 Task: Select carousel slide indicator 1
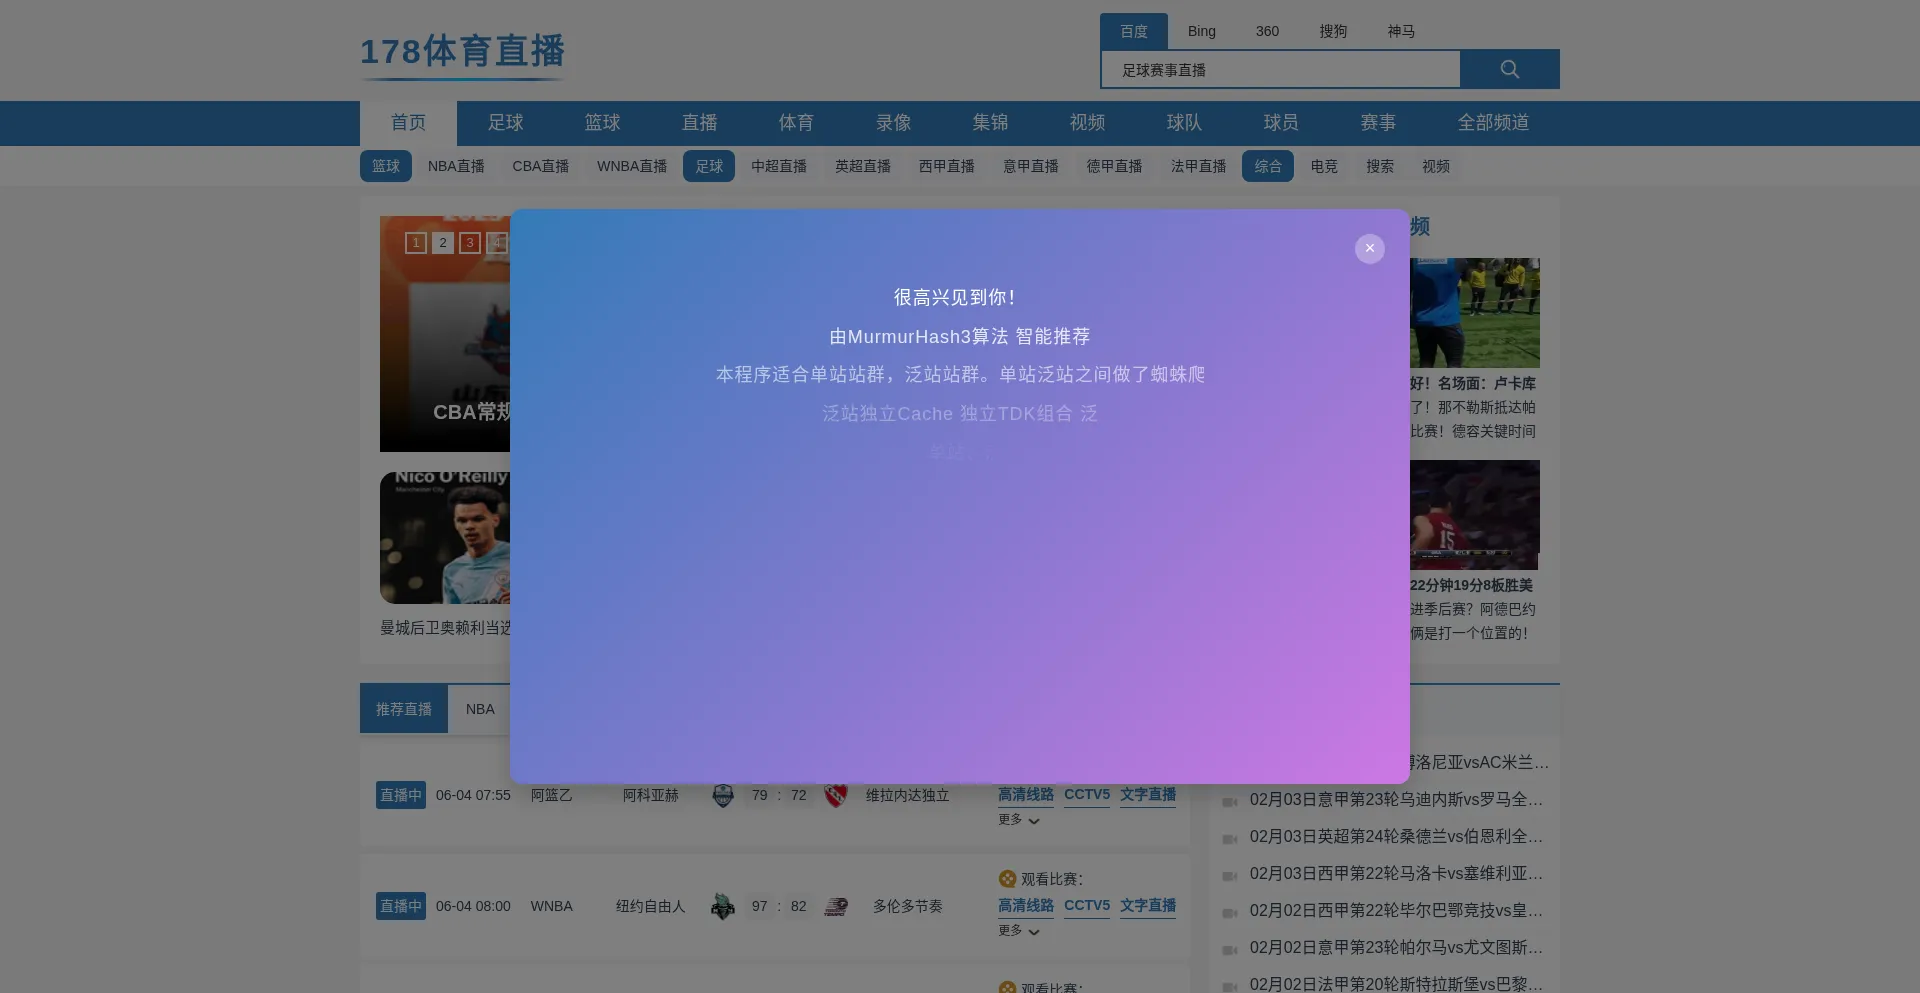[416, 243]
